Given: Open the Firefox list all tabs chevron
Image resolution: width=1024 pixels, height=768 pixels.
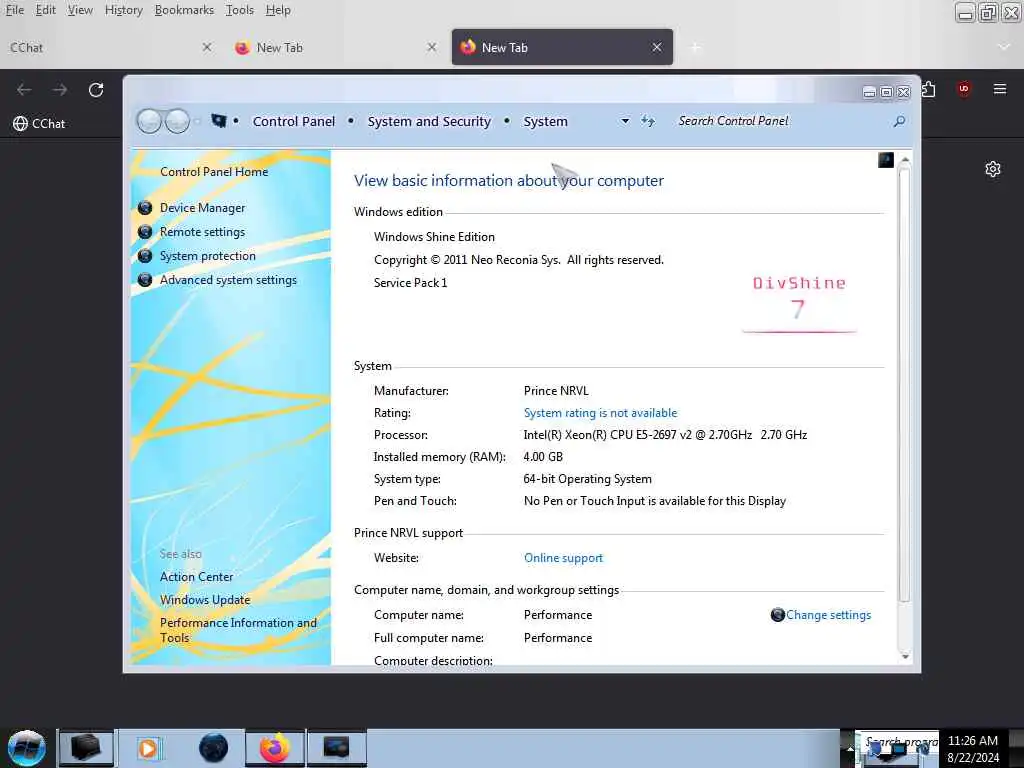Looking at the screenshot, I should click(x=1004, y=47).
